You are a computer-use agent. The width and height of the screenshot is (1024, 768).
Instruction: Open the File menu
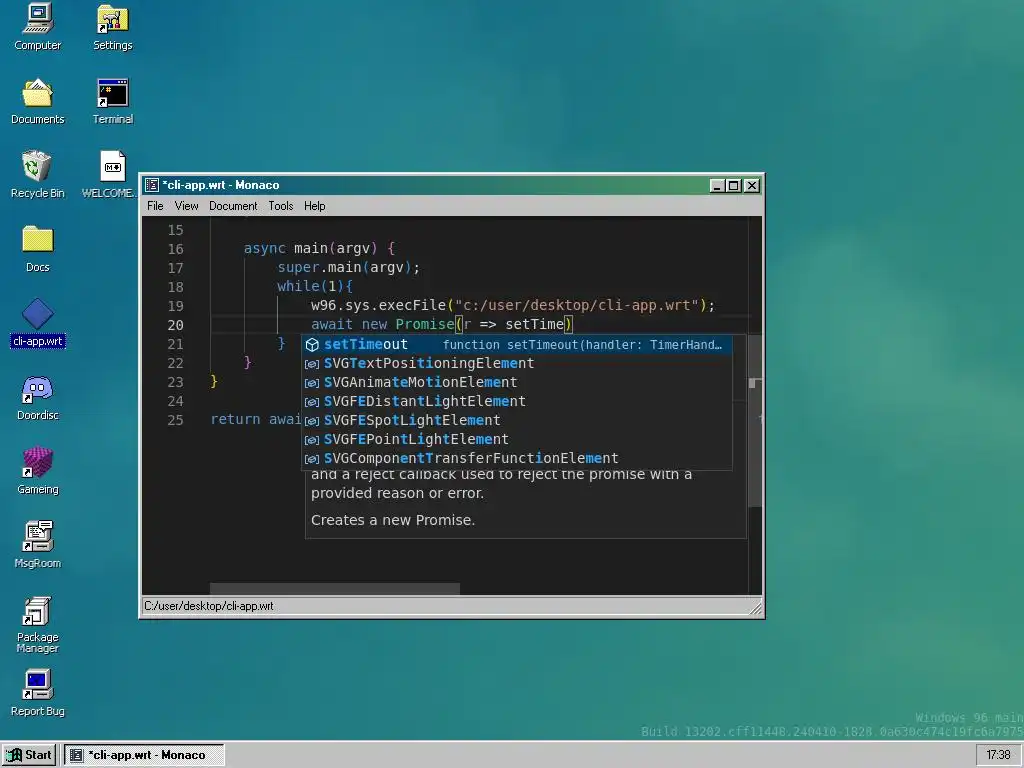point(155,206)
